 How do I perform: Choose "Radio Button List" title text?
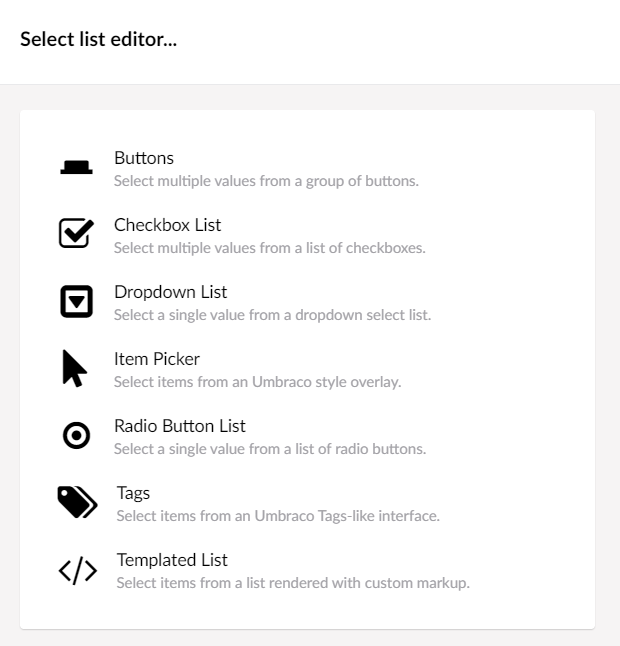180,426
